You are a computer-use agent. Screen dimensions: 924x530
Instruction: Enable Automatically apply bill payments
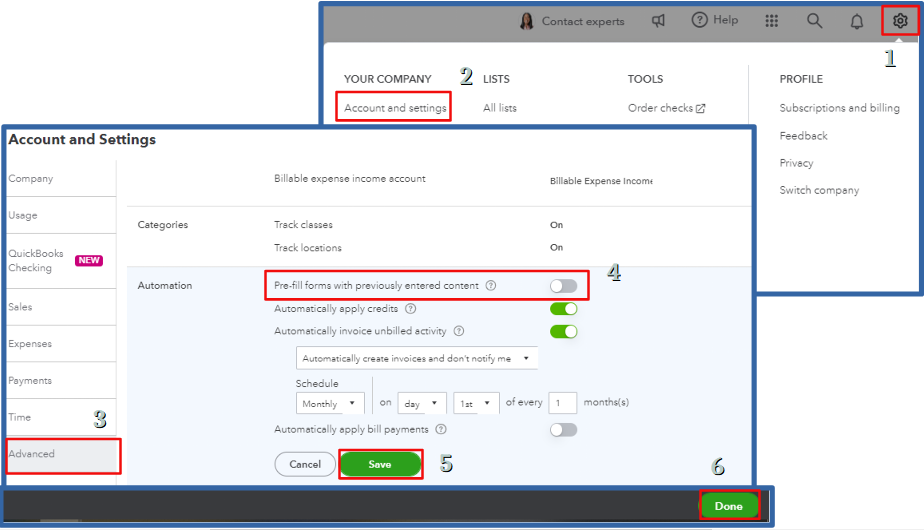563,430
